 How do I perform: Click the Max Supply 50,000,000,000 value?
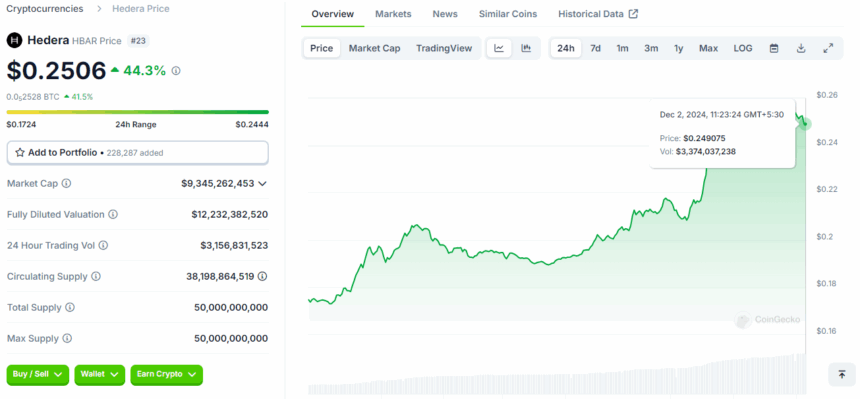pyautogui.click(x=231, y=339)
